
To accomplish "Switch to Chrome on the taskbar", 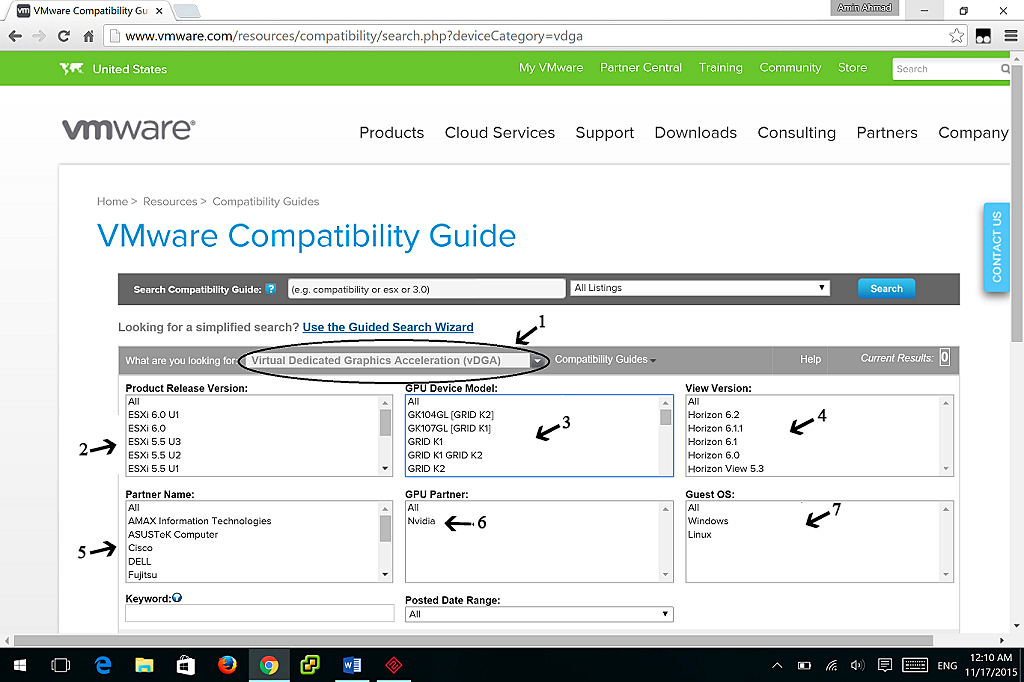I will [268, 665].
